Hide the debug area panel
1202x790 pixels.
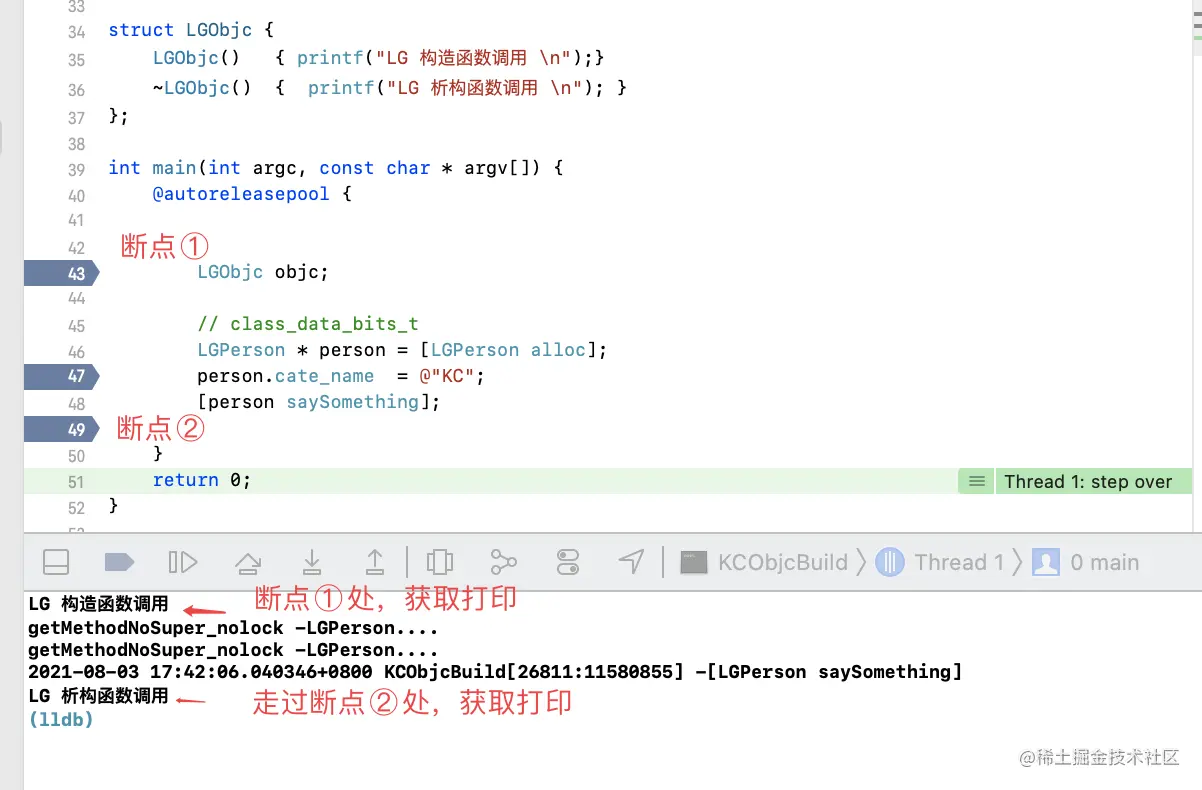pos(55,562)
